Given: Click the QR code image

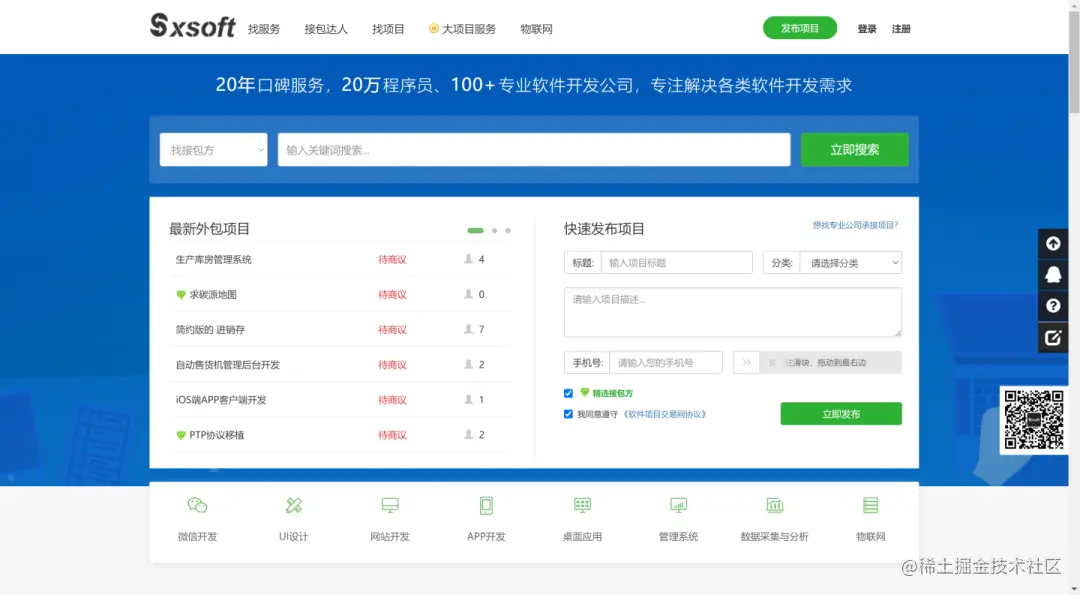Looking at the screenshot, I should pyautogui.click(x=1034, y=419).
